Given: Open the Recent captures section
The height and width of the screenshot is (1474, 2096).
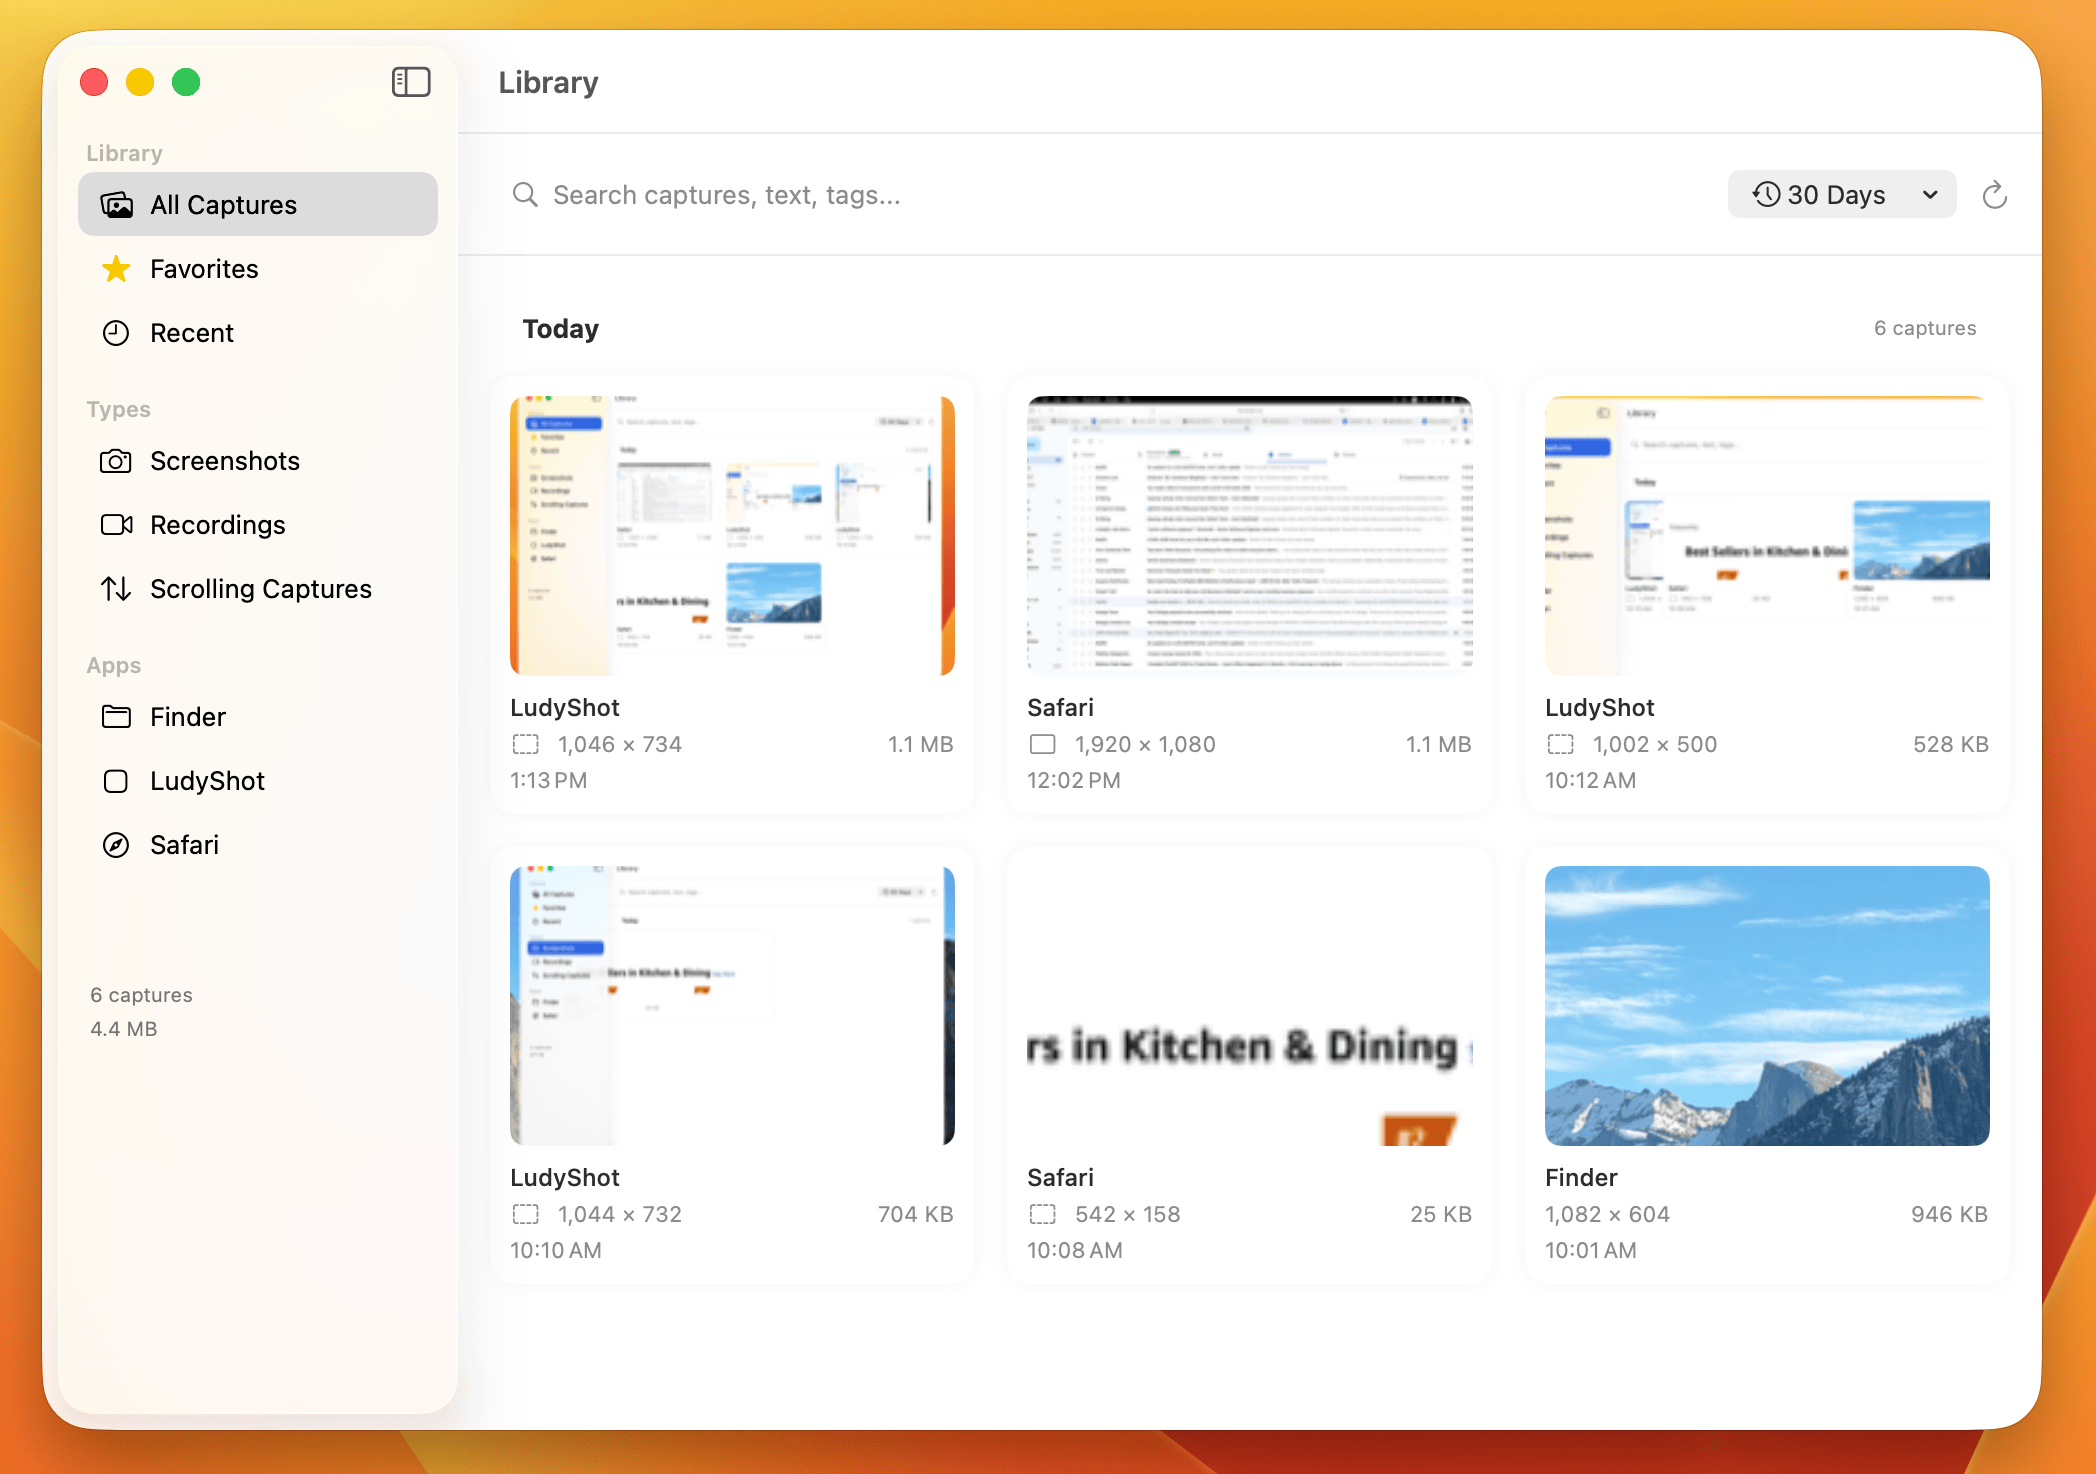Looking at the screenshot, I should click(x=192, y=332).
